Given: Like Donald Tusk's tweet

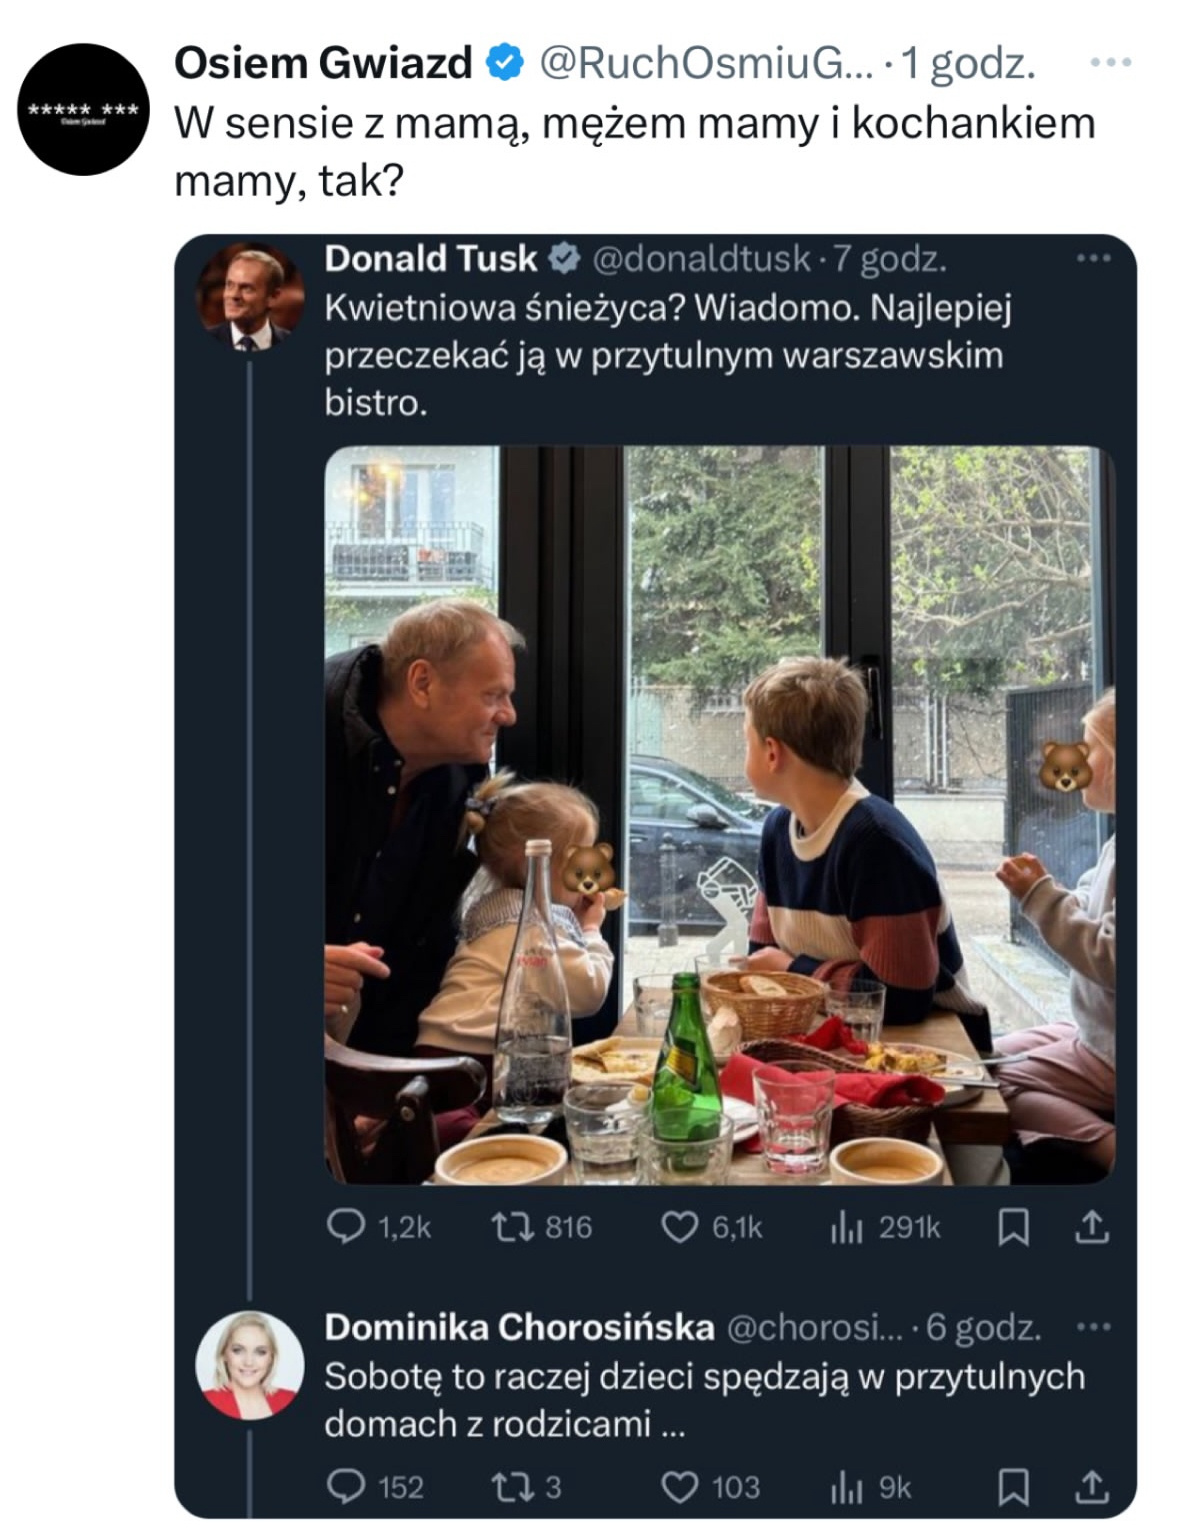Looking at the screenshot, I should point(681,1227).
